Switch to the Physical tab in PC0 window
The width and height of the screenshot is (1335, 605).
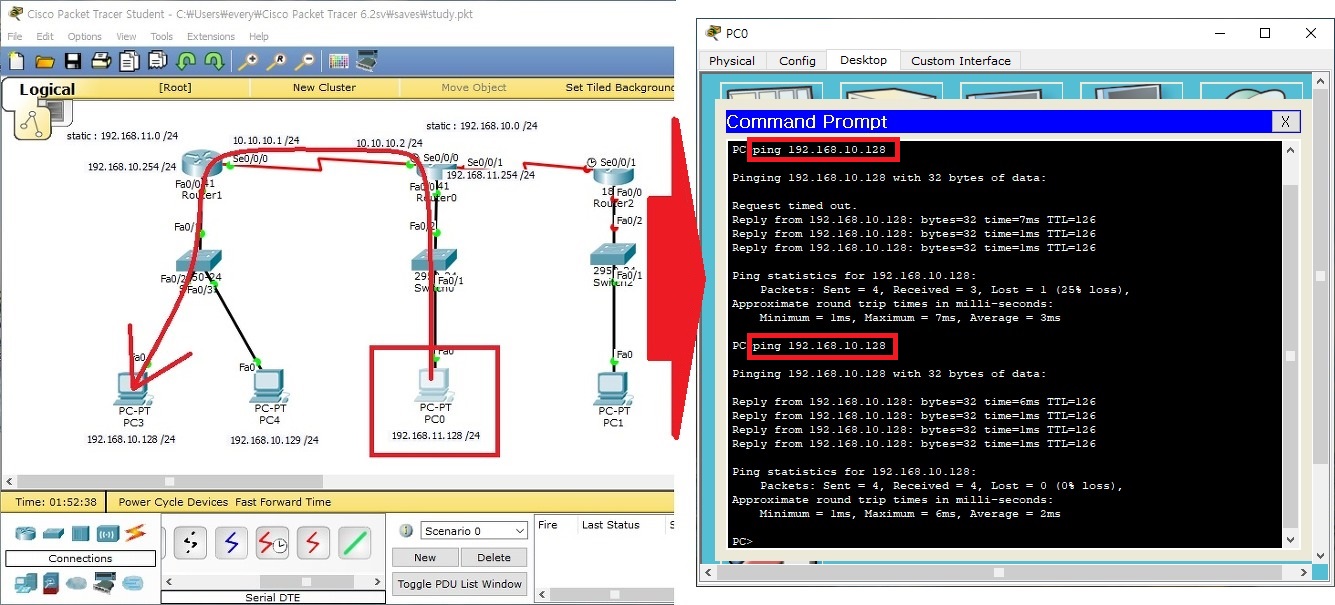tap(732, 61)
